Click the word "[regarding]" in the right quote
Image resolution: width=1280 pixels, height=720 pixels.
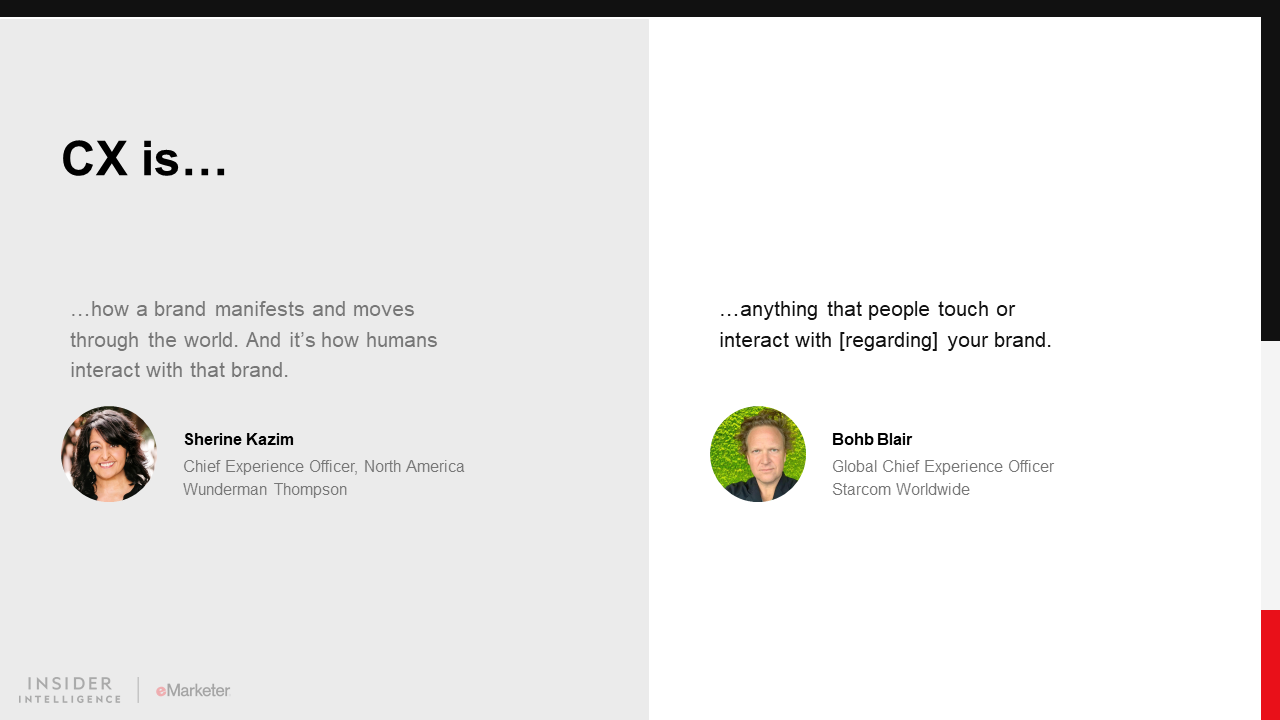tap(888, 341)
